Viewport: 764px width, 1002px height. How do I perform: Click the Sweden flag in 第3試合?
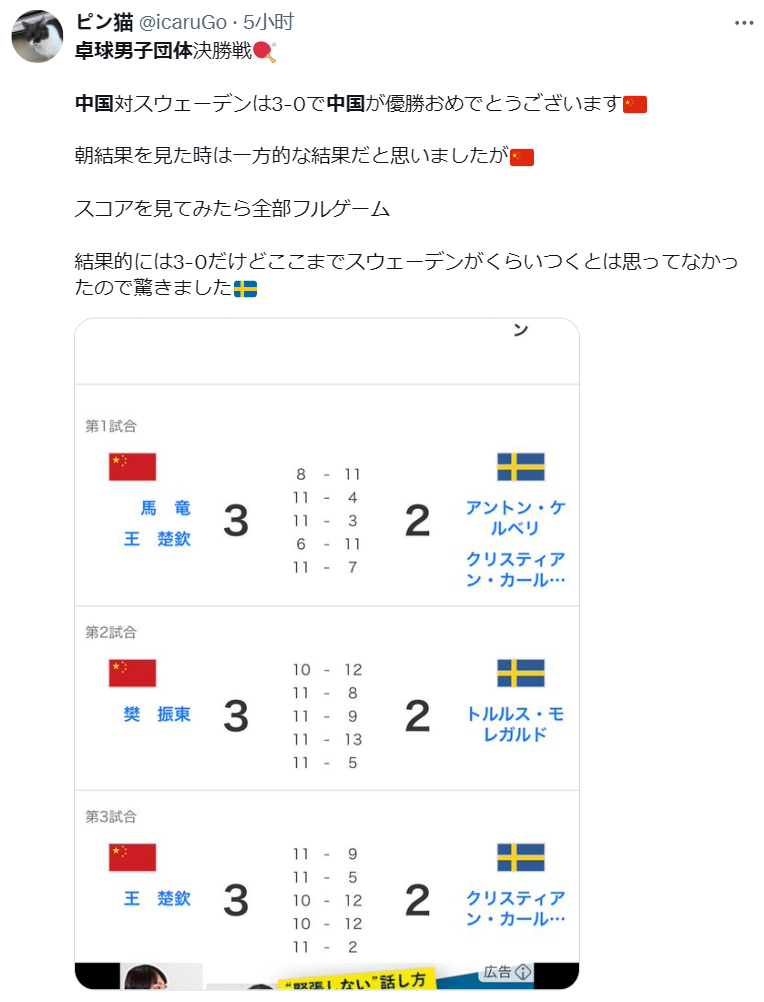521,857
